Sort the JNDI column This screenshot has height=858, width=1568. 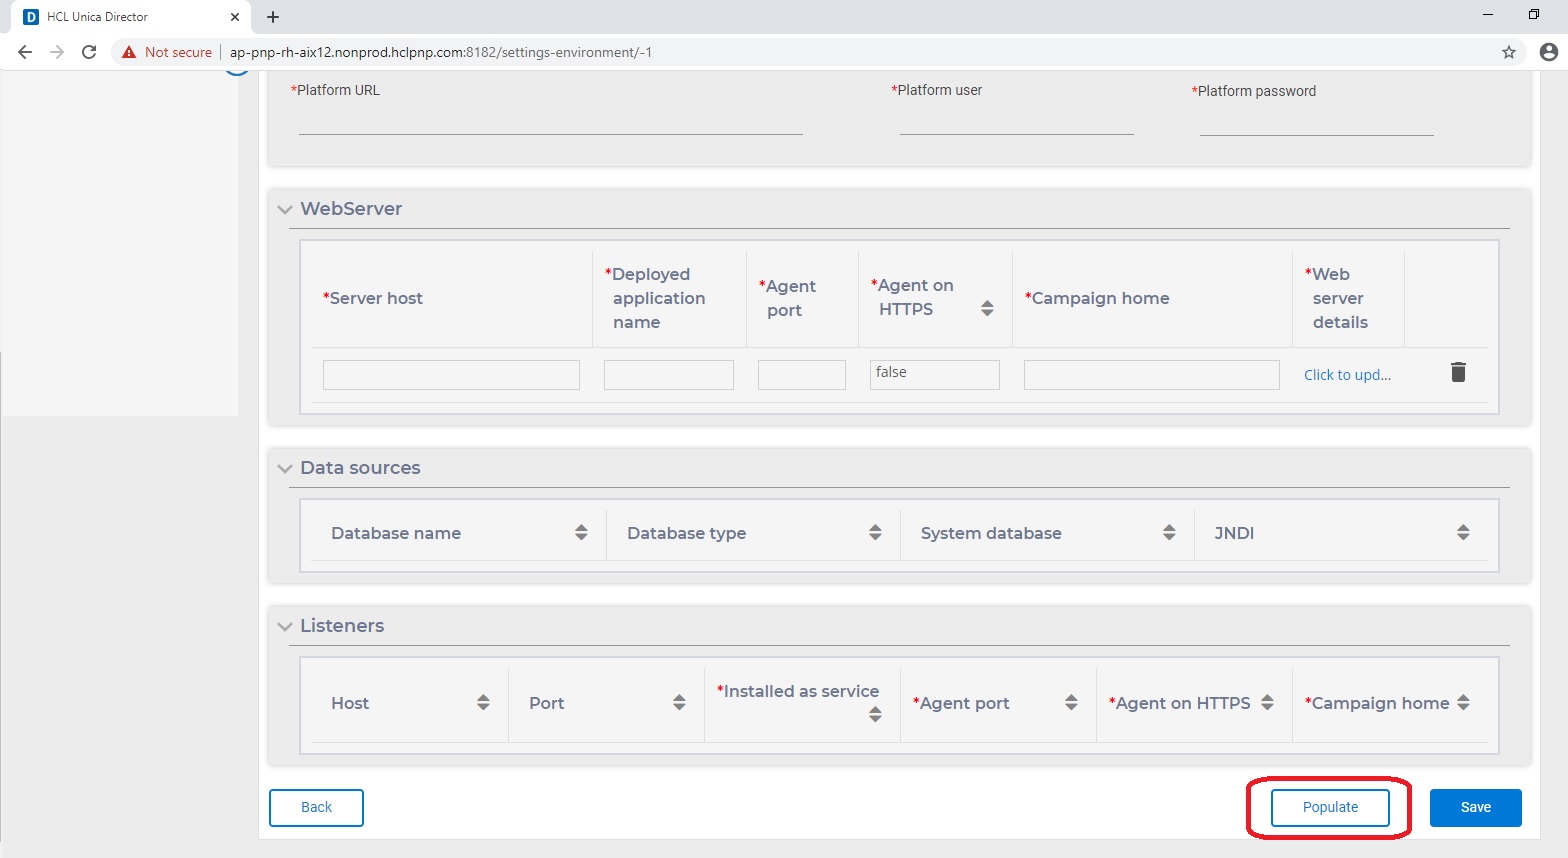[x=1463, y=533]
